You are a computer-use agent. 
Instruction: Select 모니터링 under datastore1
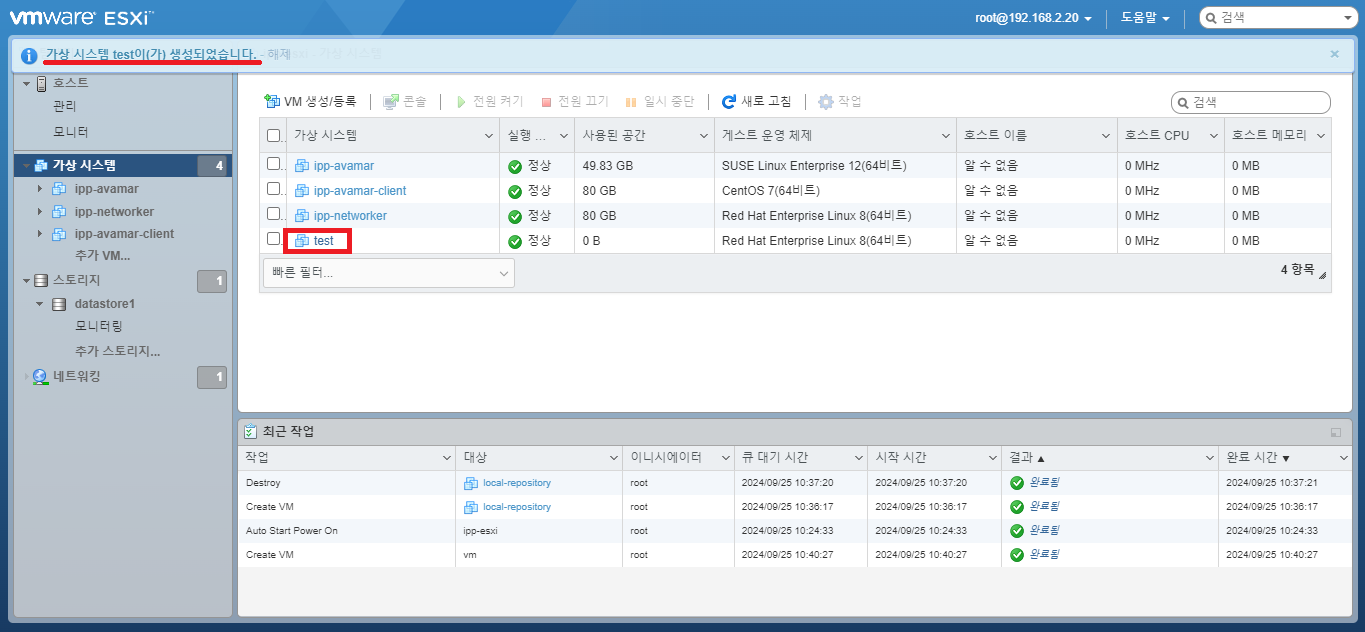(99, 327)
